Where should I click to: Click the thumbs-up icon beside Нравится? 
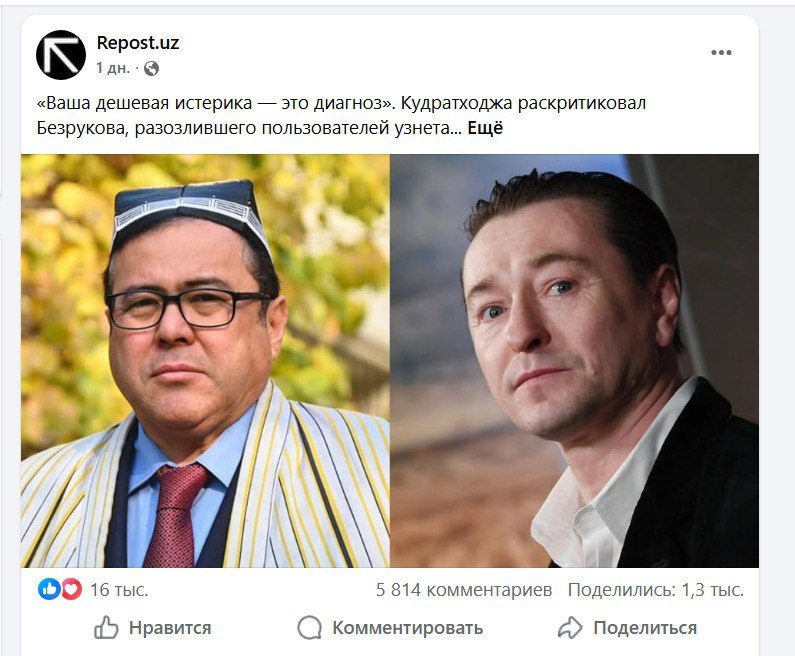click(106, 628)
